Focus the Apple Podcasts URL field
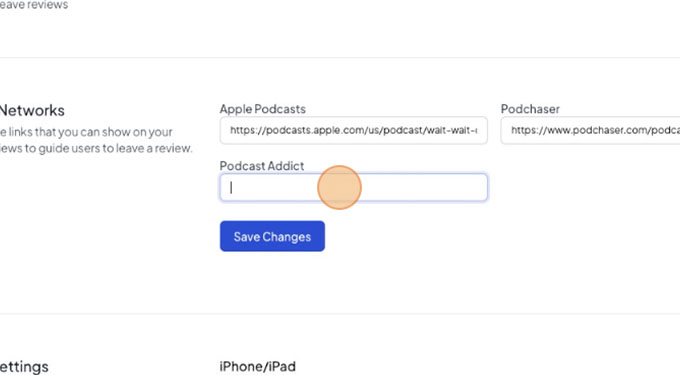 (x=353, y=130)
